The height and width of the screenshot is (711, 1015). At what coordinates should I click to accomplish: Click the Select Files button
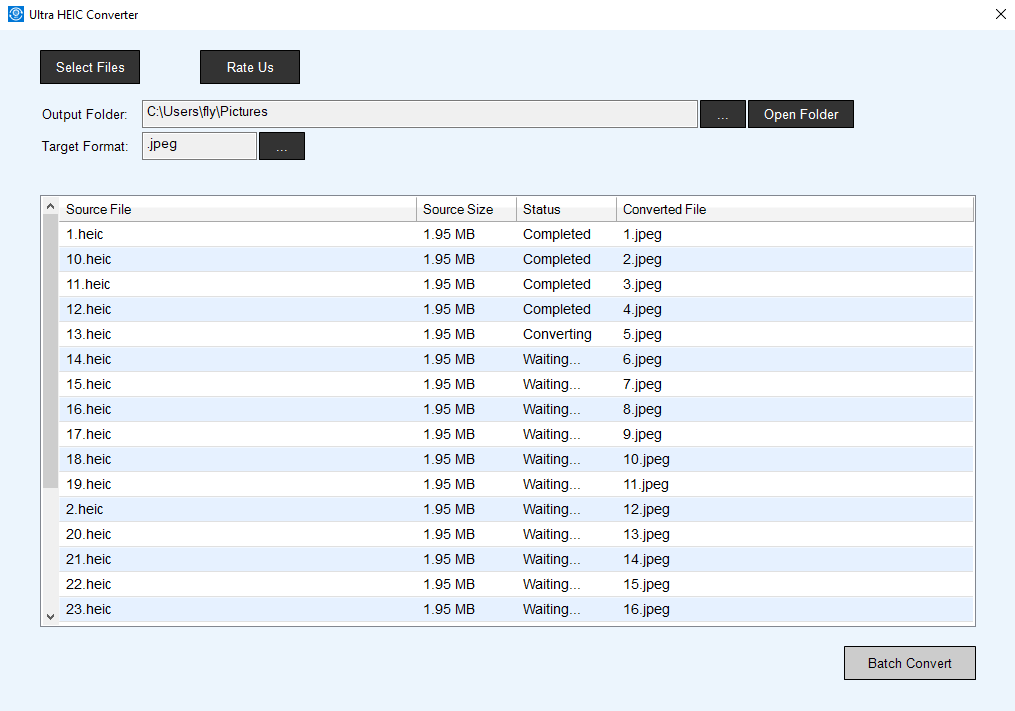click(x=90, y=67)
